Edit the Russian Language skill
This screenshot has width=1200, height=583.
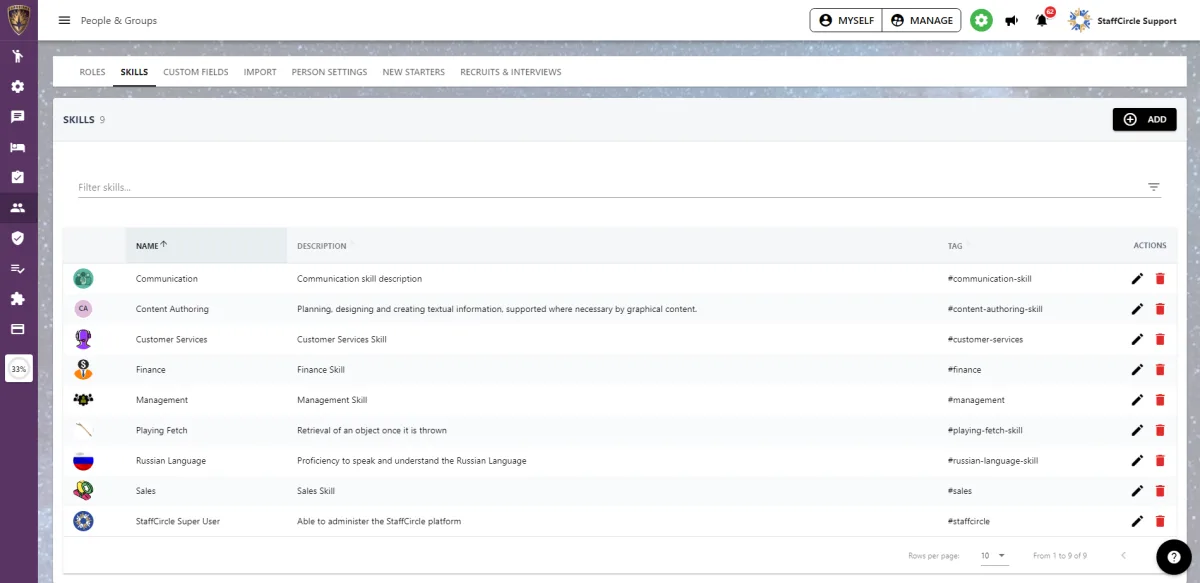[x=1137, y=461]
